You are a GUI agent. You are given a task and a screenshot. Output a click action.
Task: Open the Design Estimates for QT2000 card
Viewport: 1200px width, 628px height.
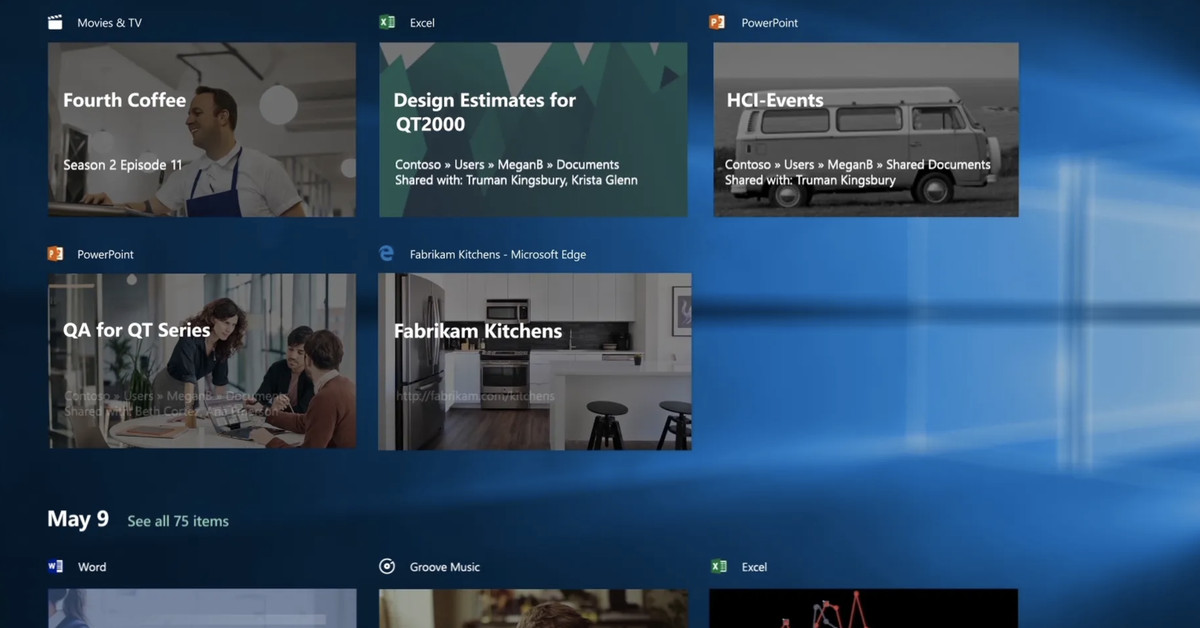[533, 129]
